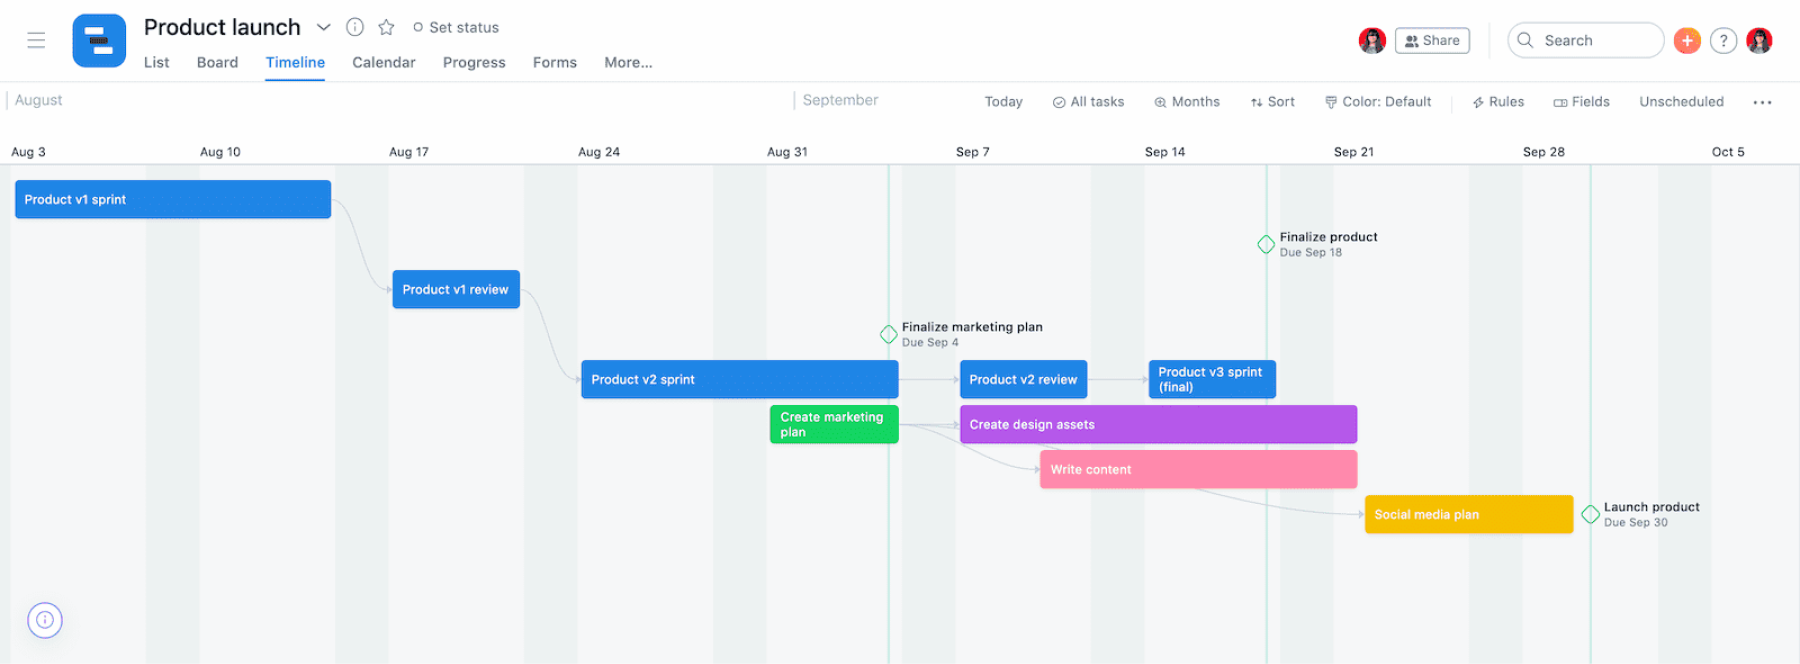1800x664 pixels.
Task: Open the Product v3 sprint (final) task
Action: [1212, 379]
